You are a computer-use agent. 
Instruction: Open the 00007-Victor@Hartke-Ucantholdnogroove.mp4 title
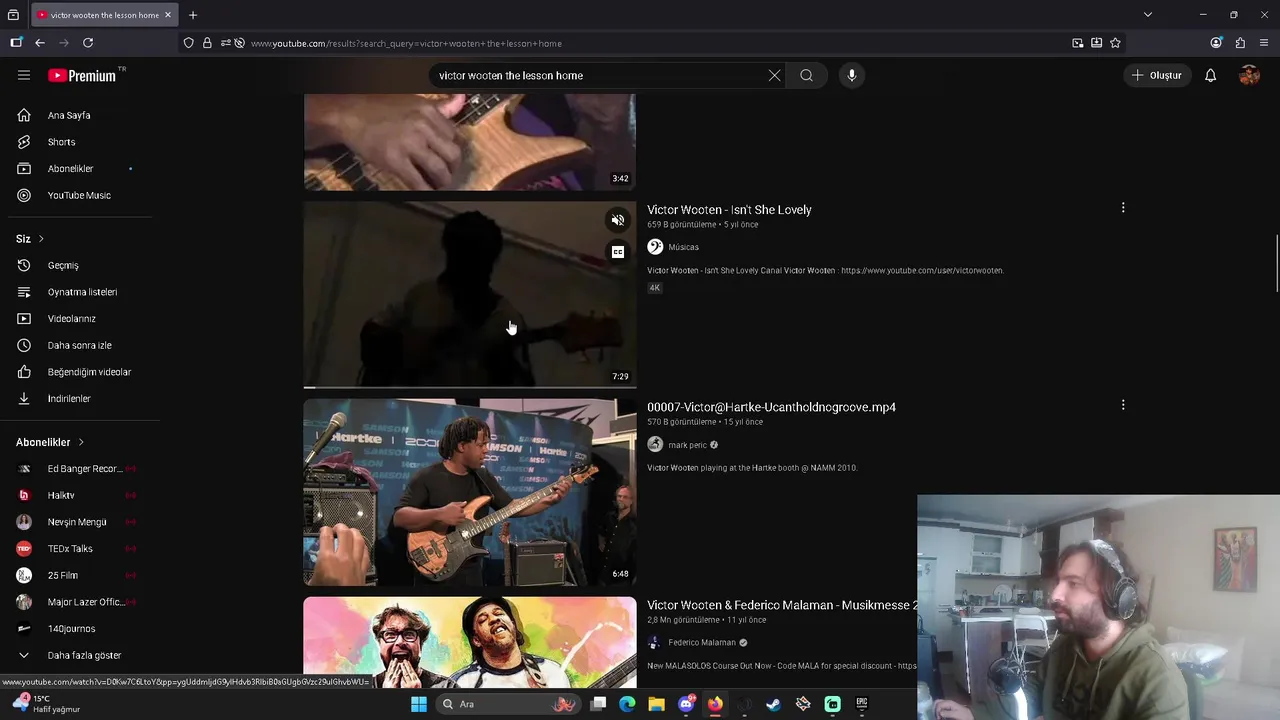tap(771, 407)
